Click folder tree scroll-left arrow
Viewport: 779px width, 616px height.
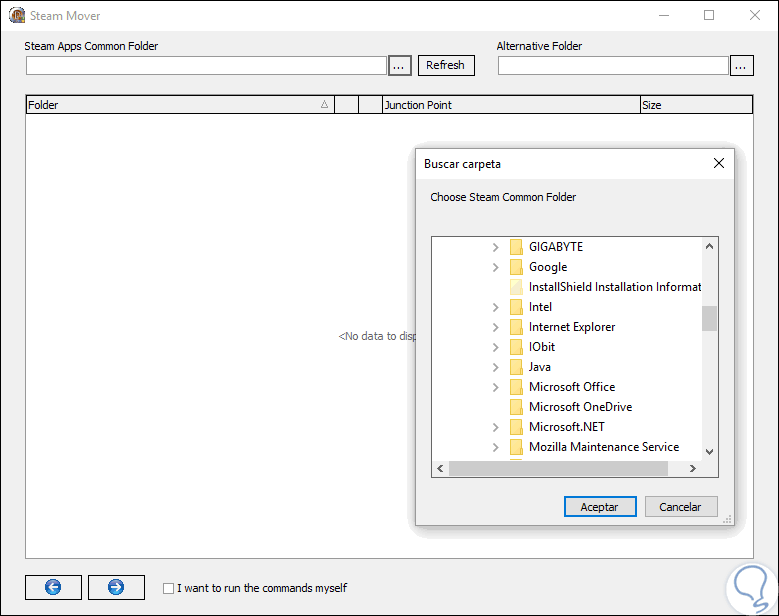point(440,468)
